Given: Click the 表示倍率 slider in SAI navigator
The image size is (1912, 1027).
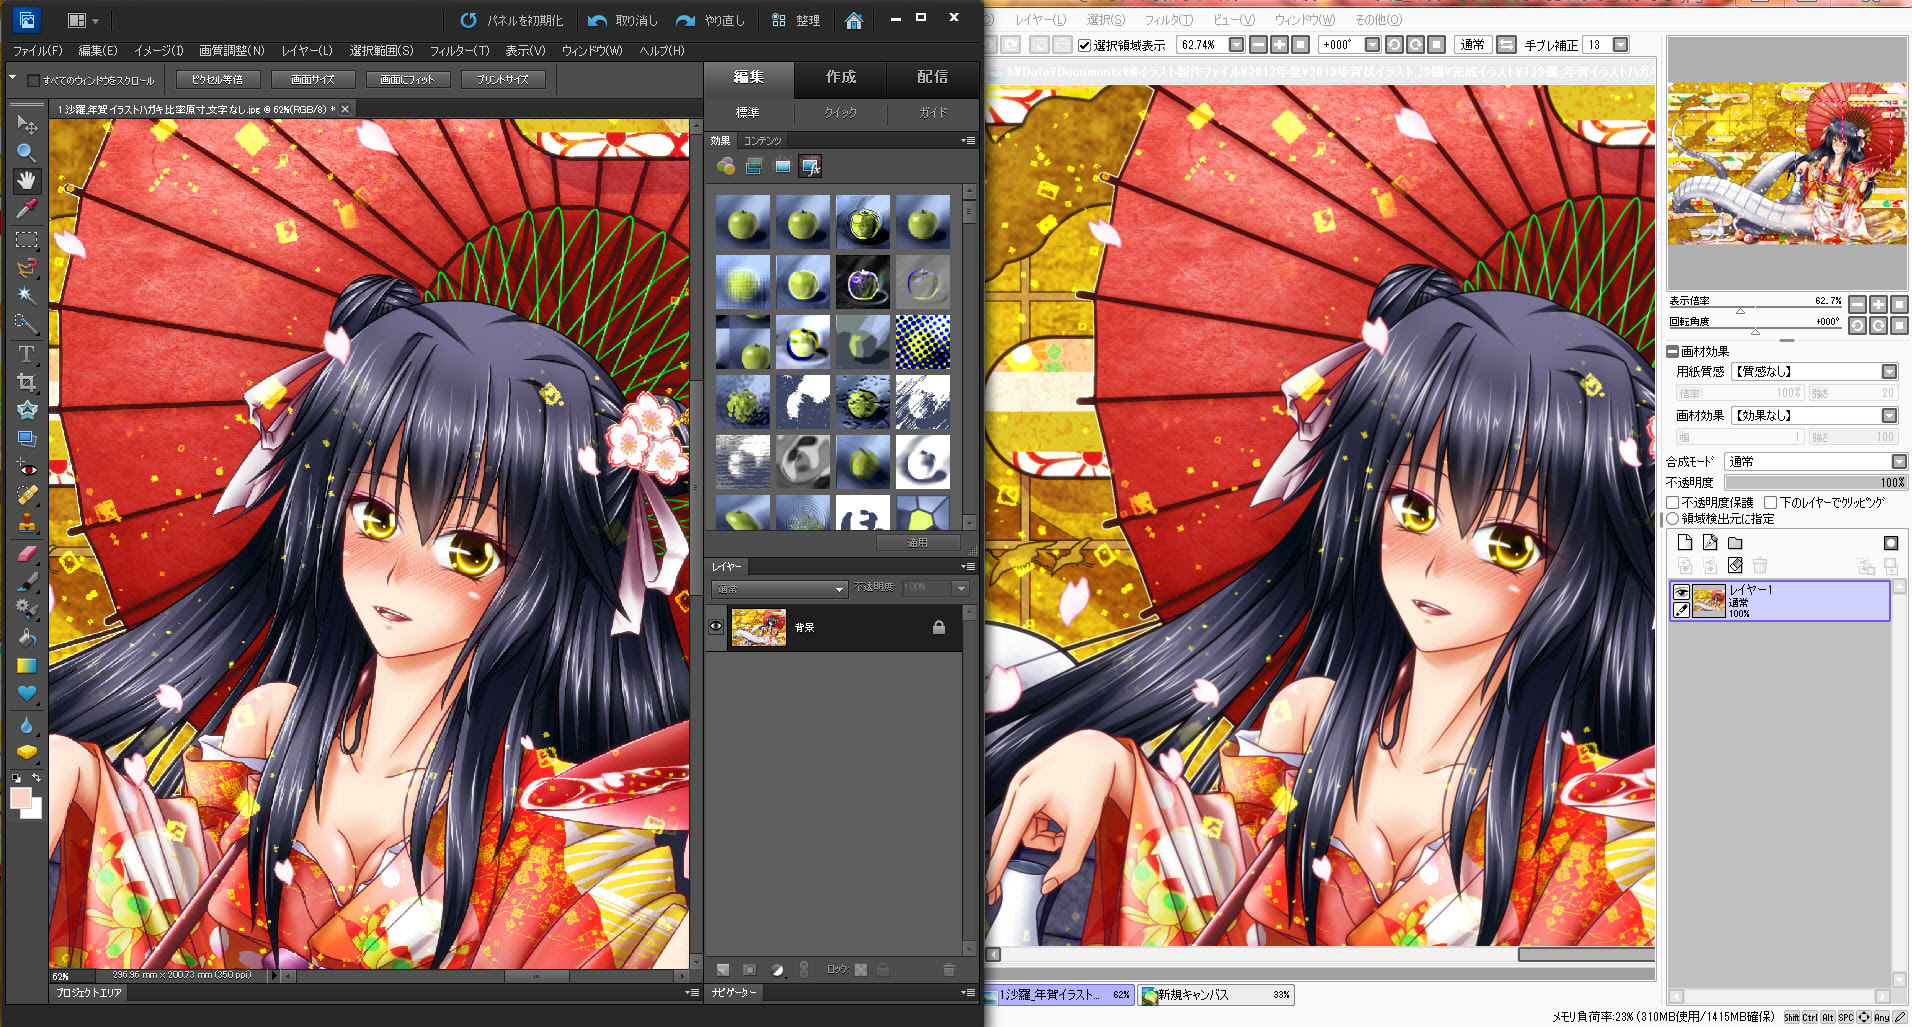Looking at the screenshot, I should pos(1755,308).
